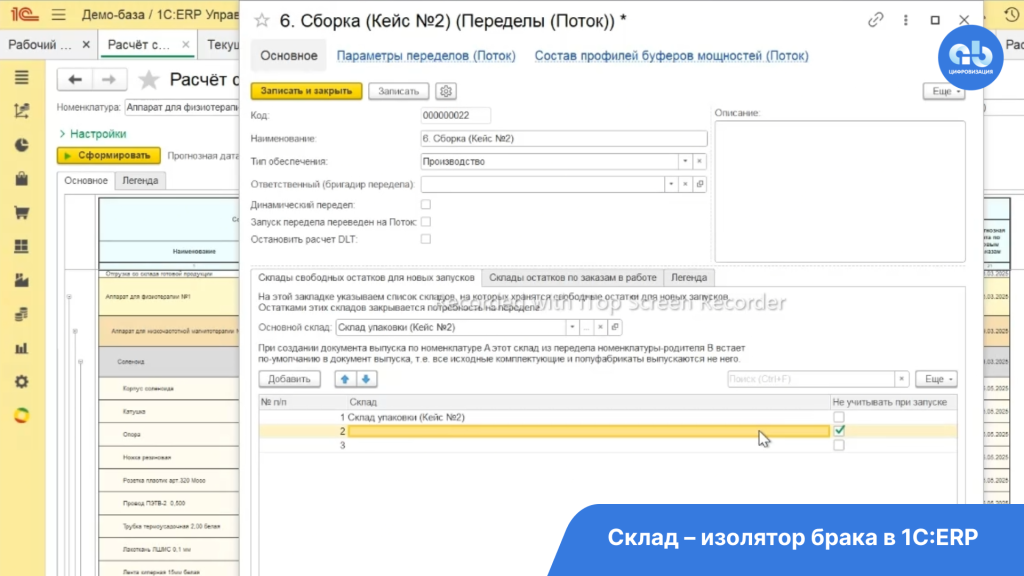The image size is (1024, 576).
Task: Close the Расчёт с... tab
Action: (x=185, y=44)
